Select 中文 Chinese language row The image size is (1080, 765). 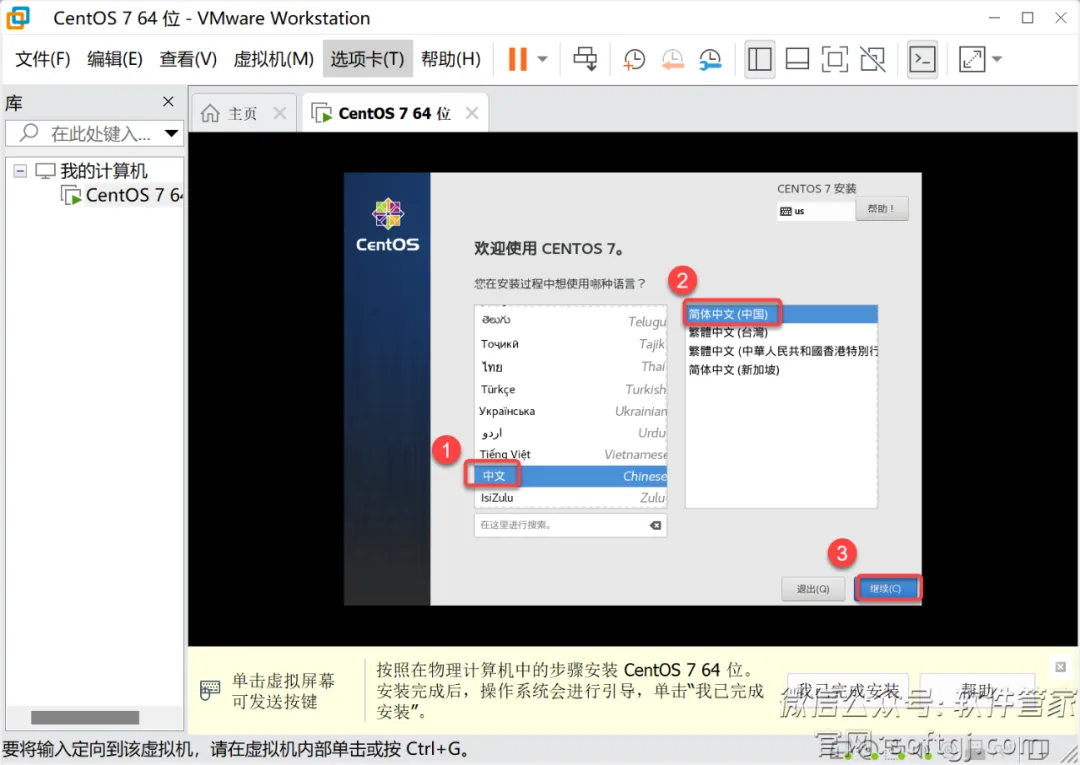[570, 476]
